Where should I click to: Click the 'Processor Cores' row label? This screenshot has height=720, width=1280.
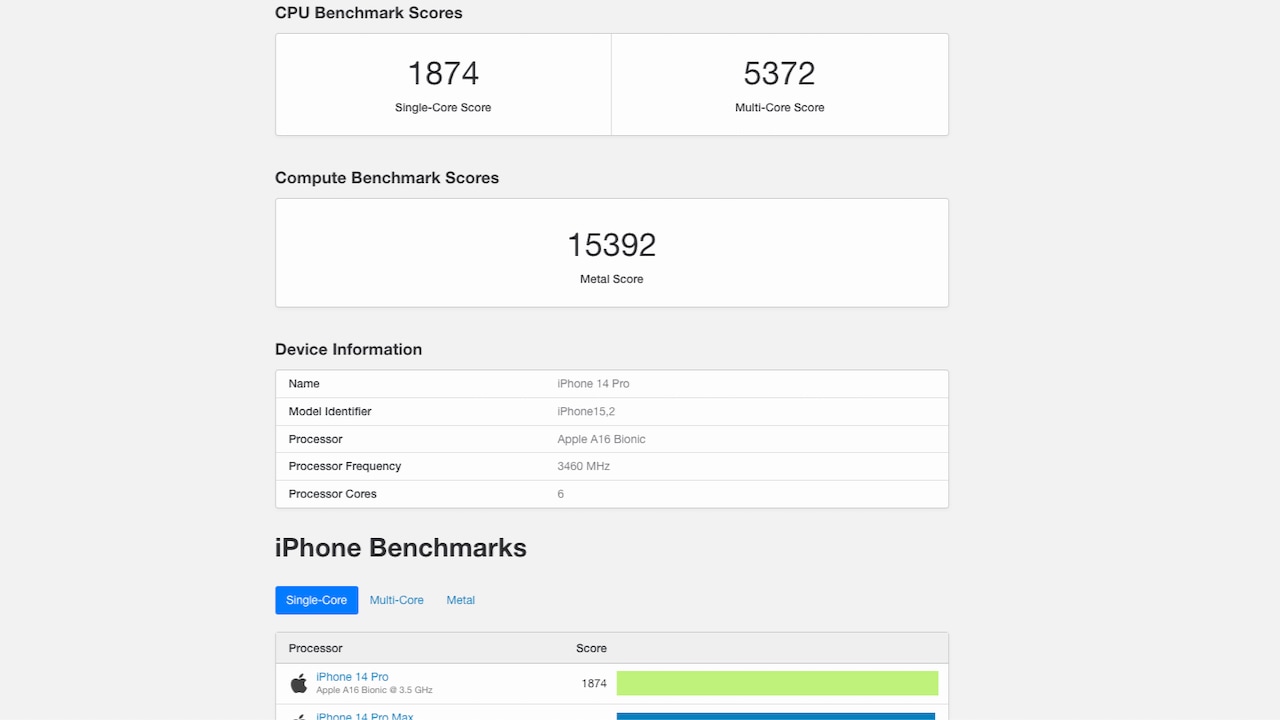(x=333, y=494)
